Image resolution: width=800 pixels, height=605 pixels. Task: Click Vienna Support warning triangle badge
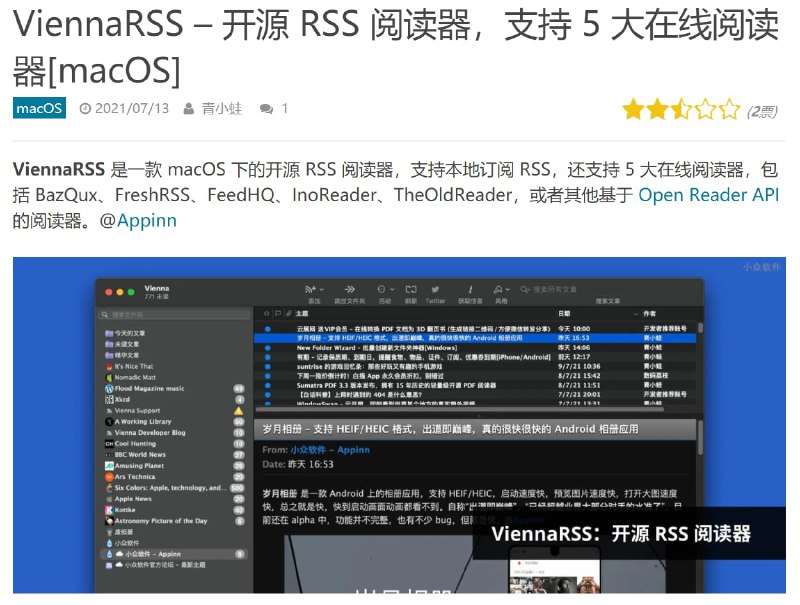coord(237,411)
